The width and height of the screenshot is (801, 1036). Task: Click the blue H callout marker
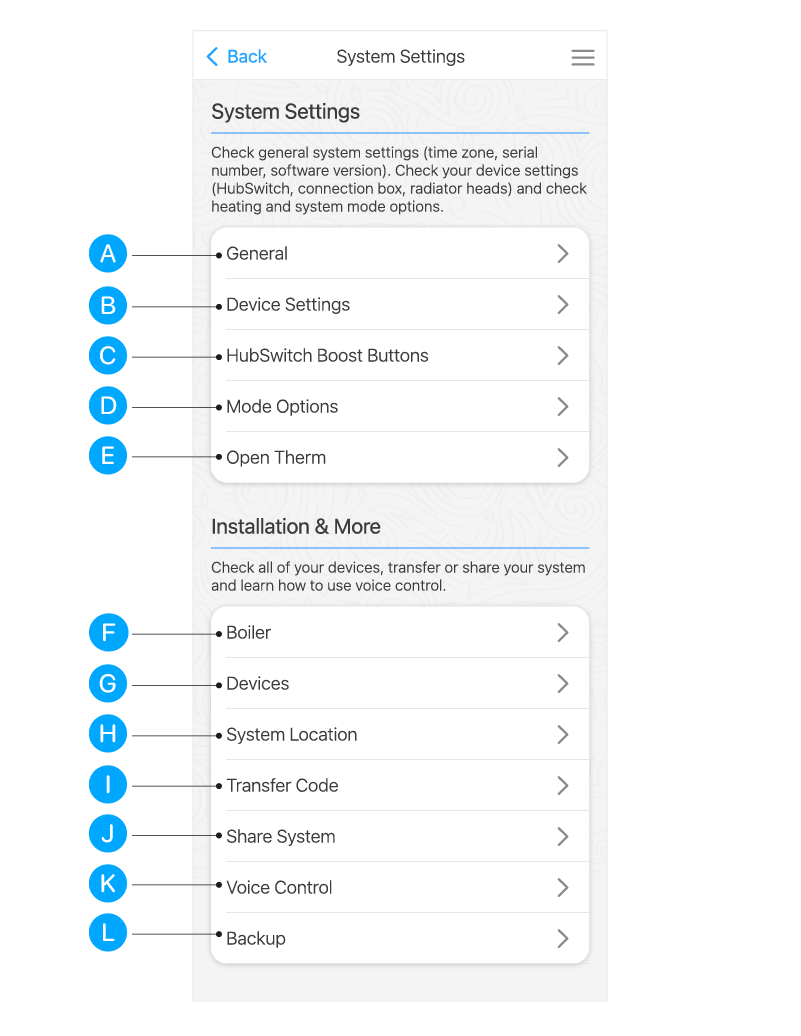point(108,735)
